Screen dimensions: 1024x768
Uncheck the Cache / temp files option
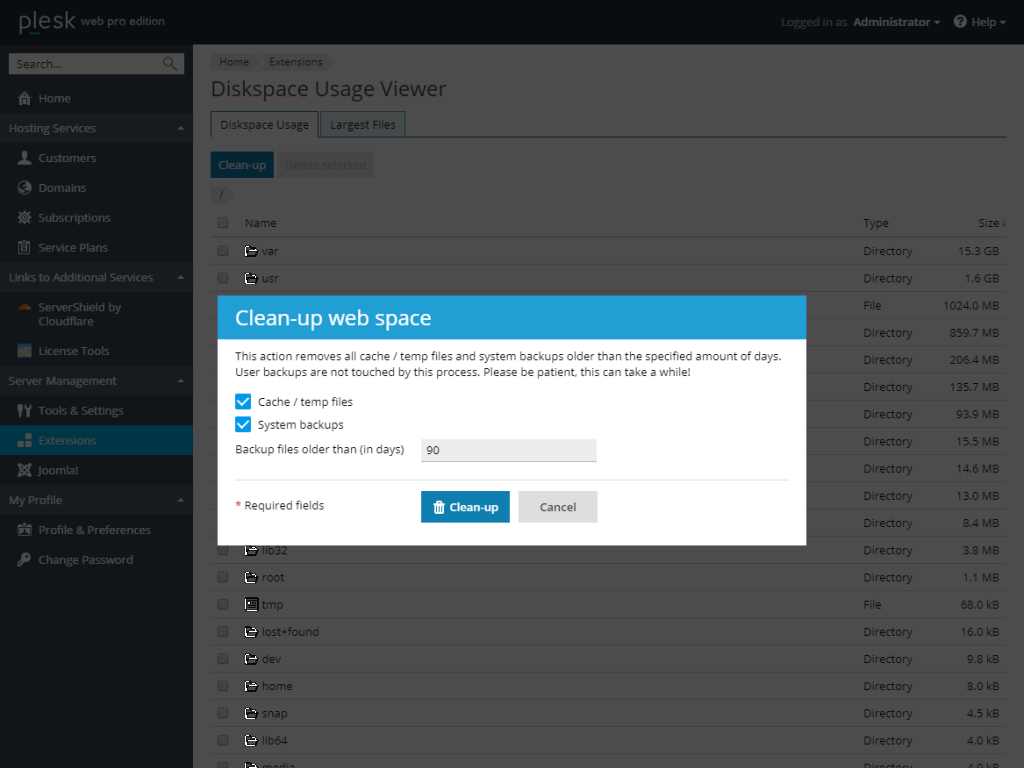pos(242,400)
